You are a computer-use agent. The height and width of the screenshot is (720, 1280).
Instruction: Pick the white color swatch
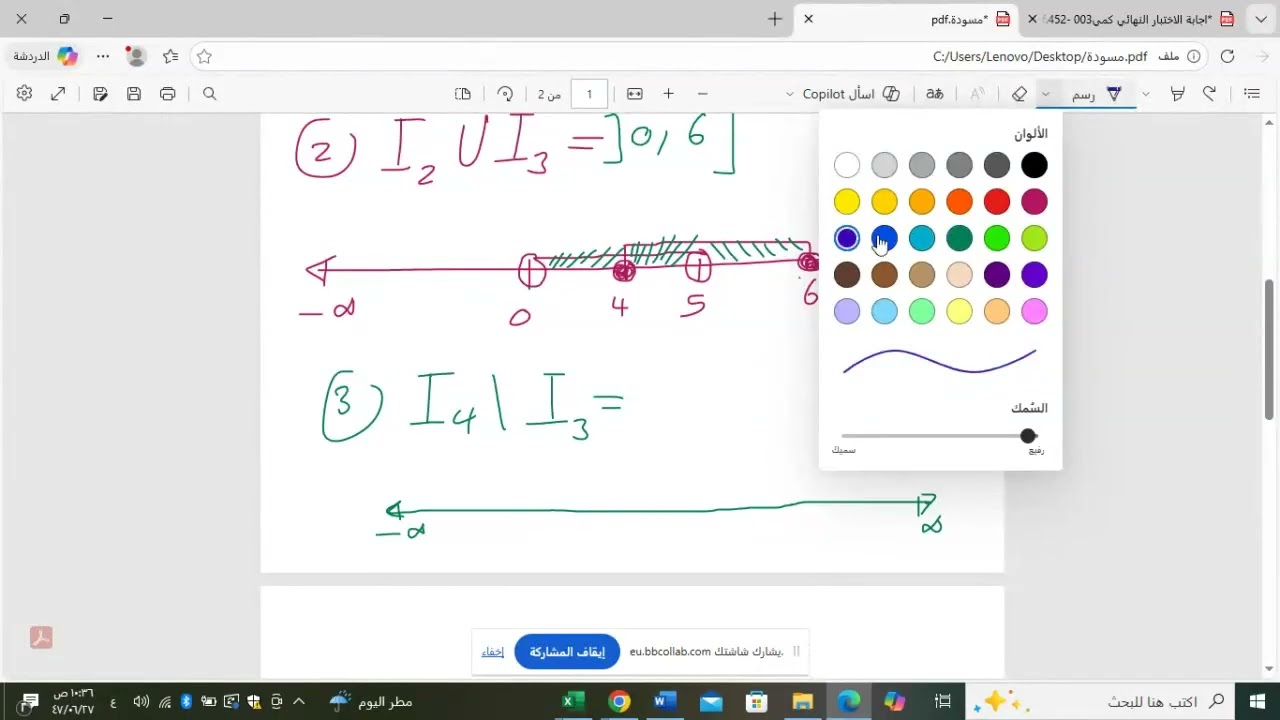pos(847,165)
